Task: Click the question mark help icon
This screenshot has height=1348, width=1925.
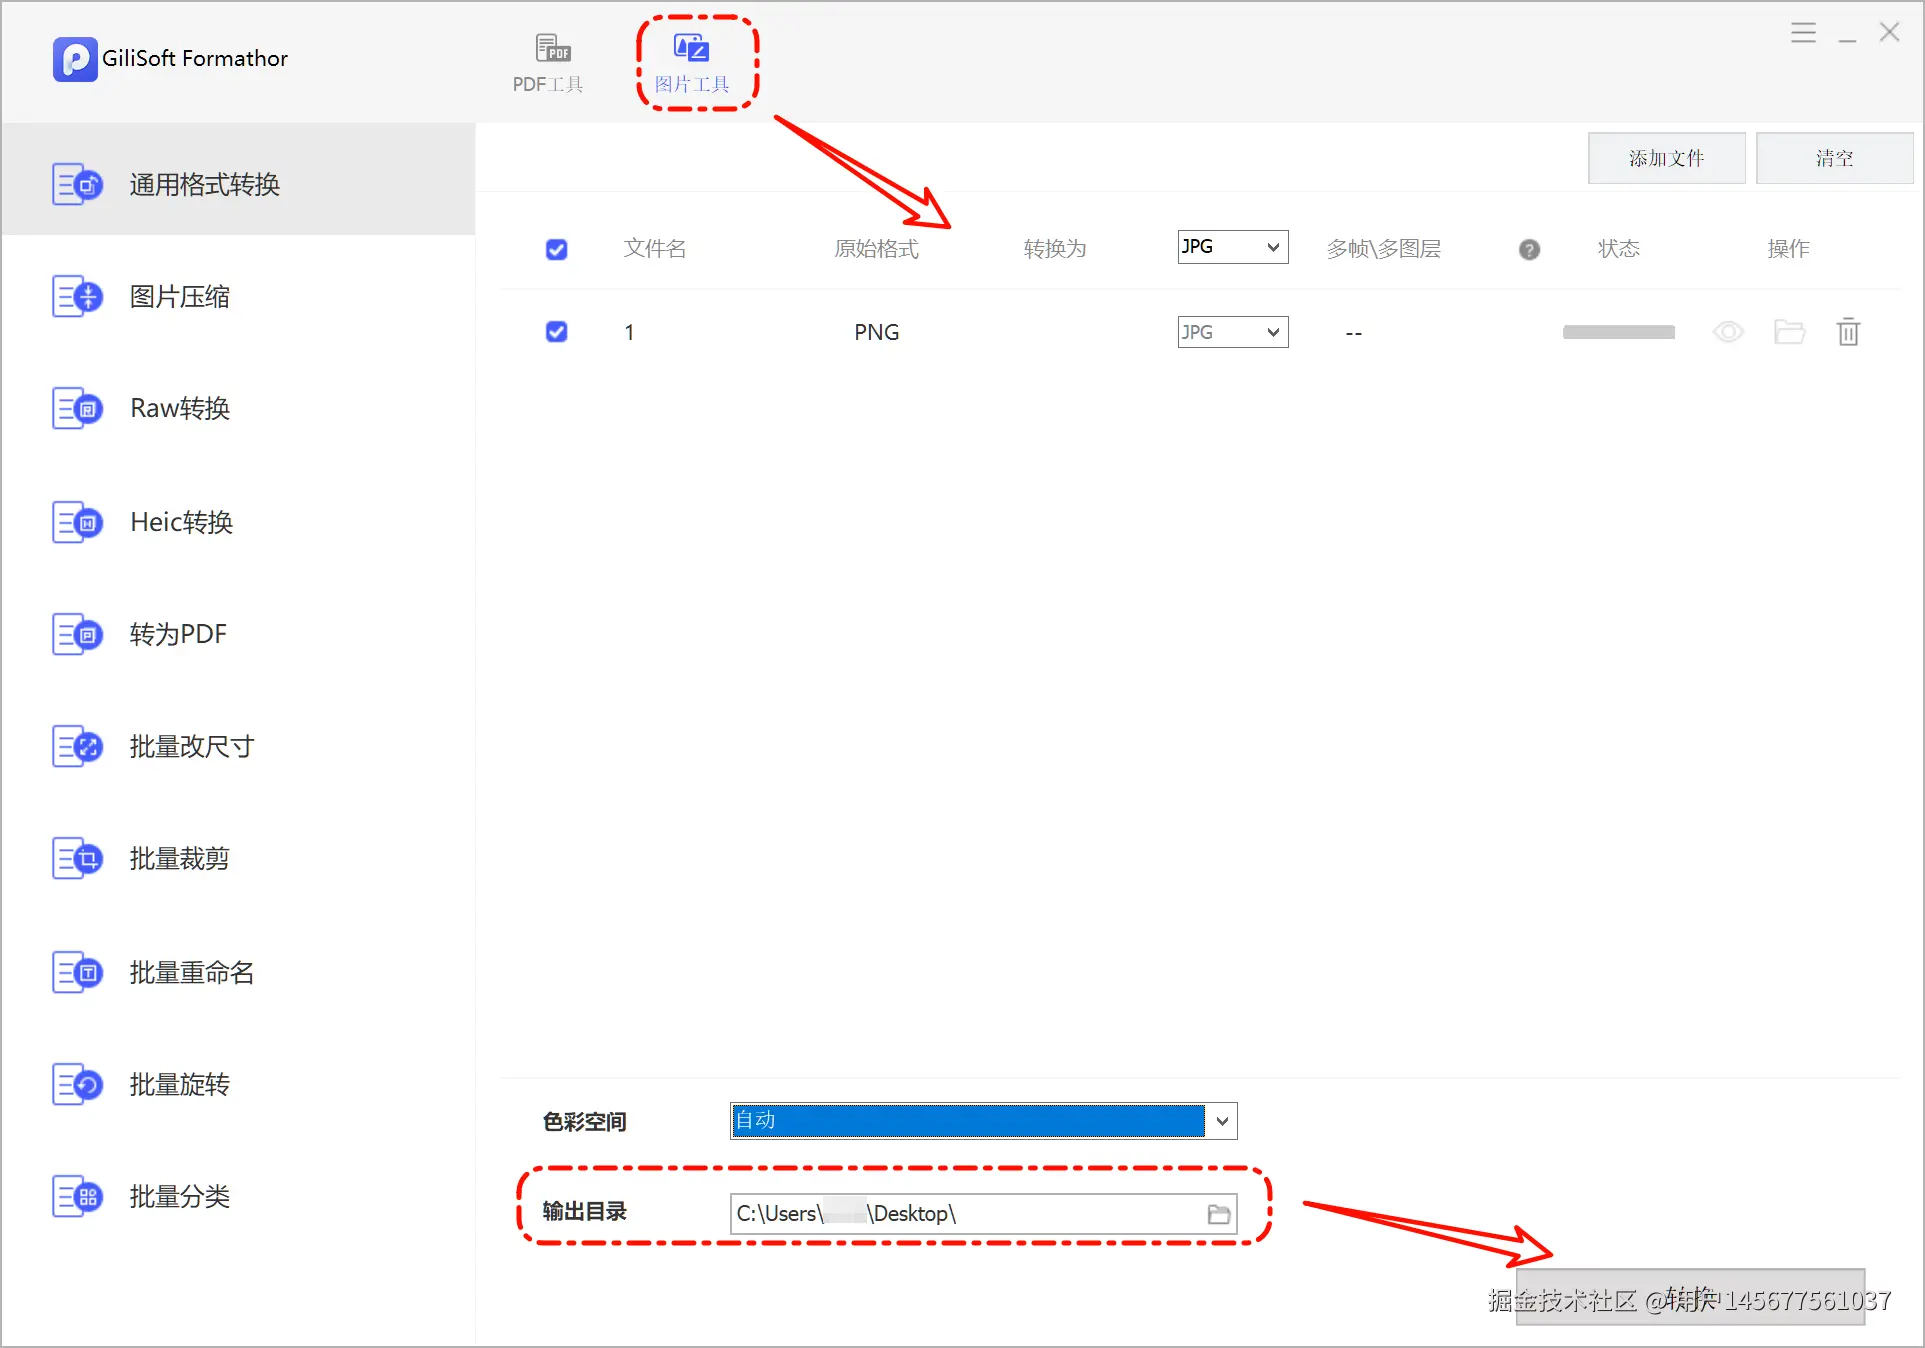Action: click(x=1528, y=250)
